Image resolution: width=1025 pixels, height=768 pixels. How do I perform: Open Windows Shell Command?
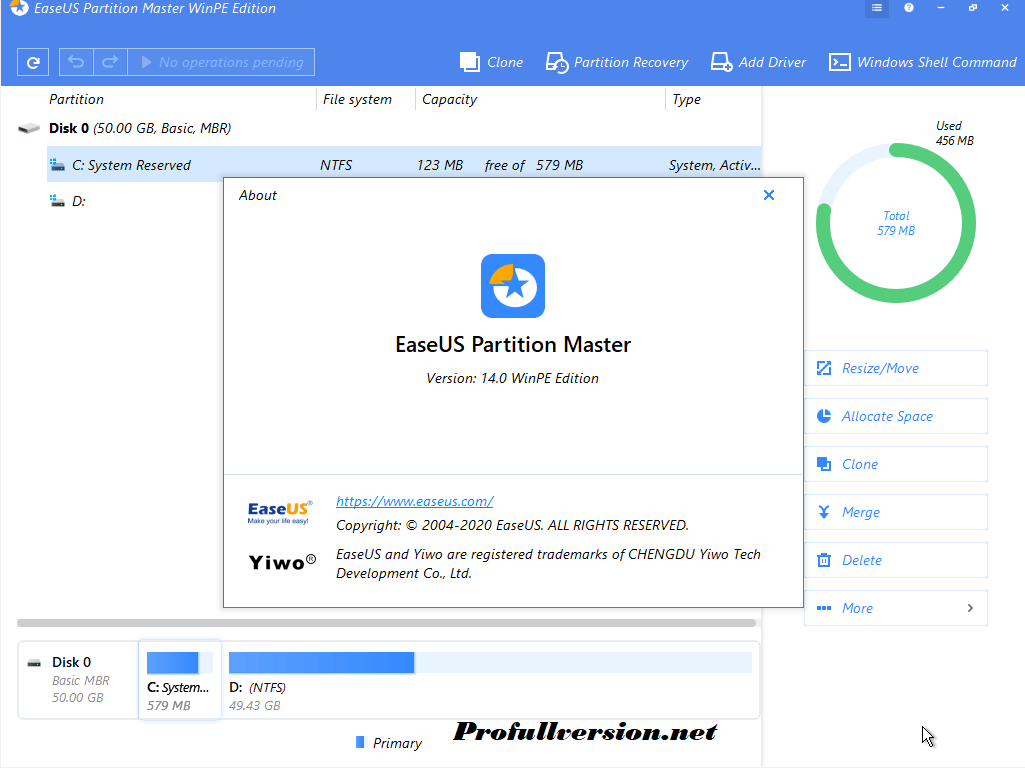(921, 61)
